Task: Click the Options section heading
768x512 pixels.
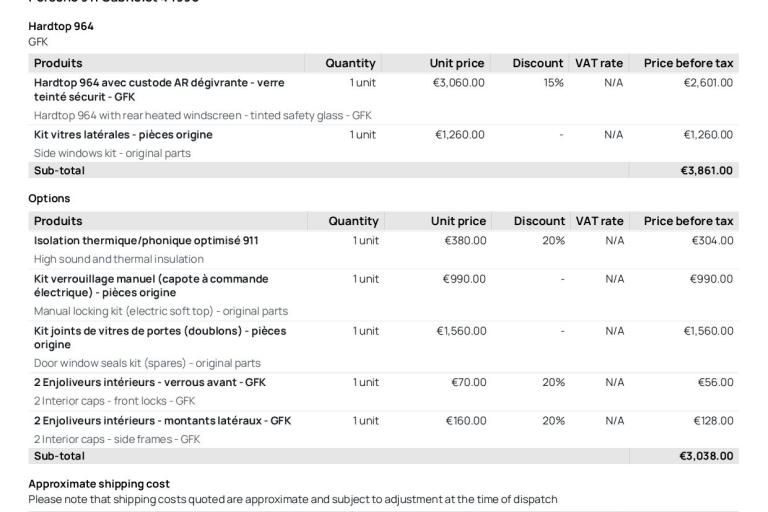Action: (x=49, y=199)
